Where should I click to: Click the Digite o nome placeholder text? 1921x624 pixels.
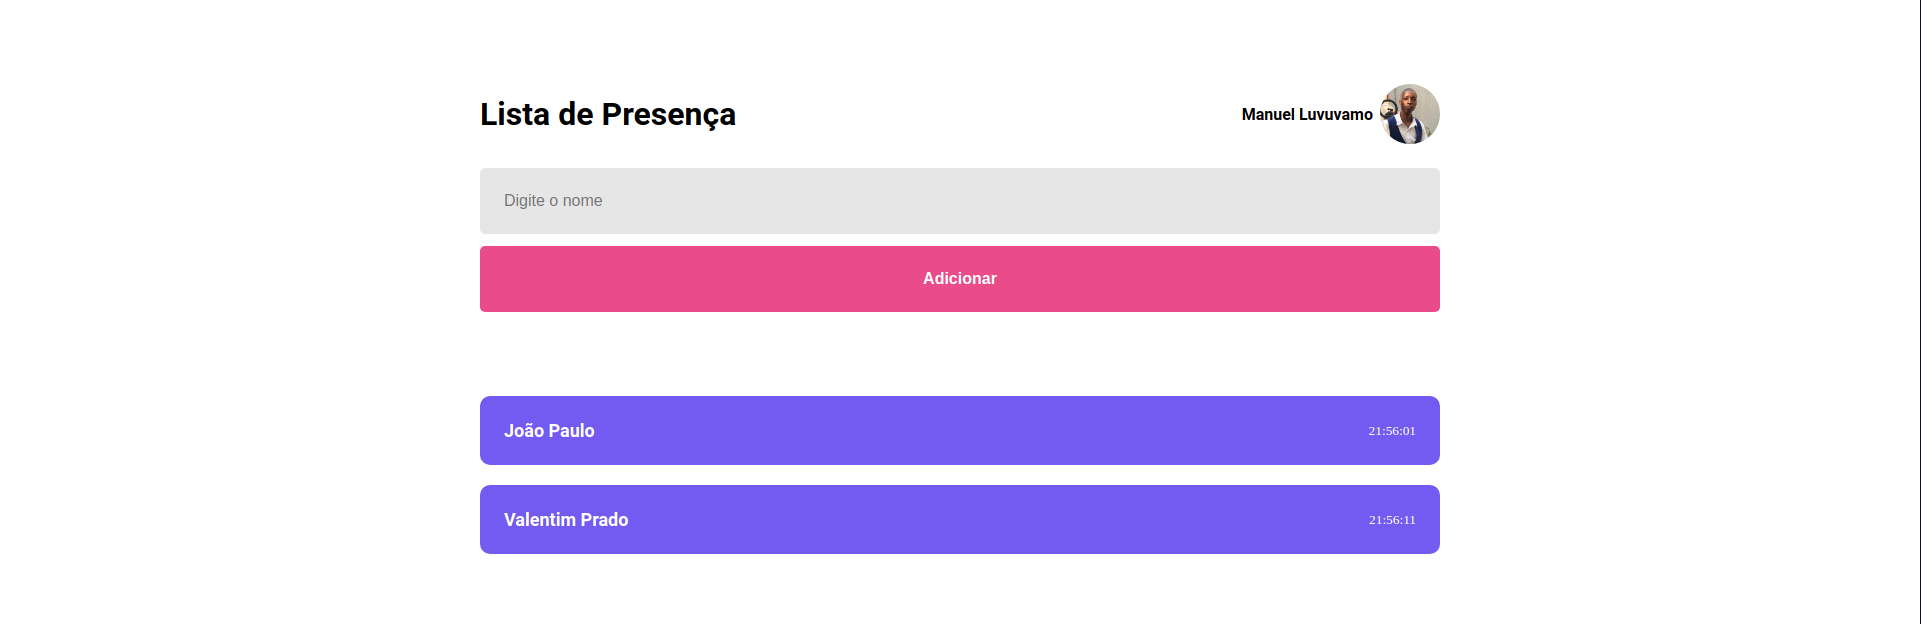pos(553,201)
